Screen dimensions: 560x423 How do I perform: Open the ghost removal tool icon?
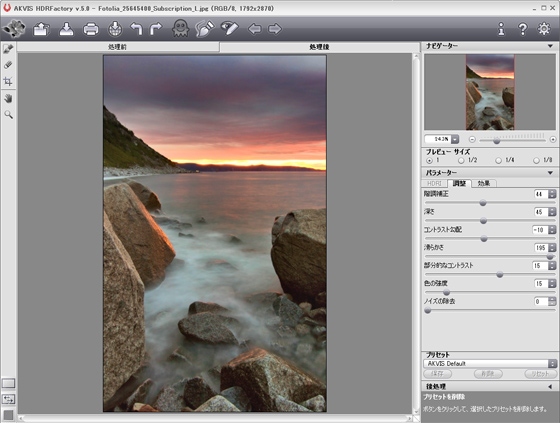[181, 28]
